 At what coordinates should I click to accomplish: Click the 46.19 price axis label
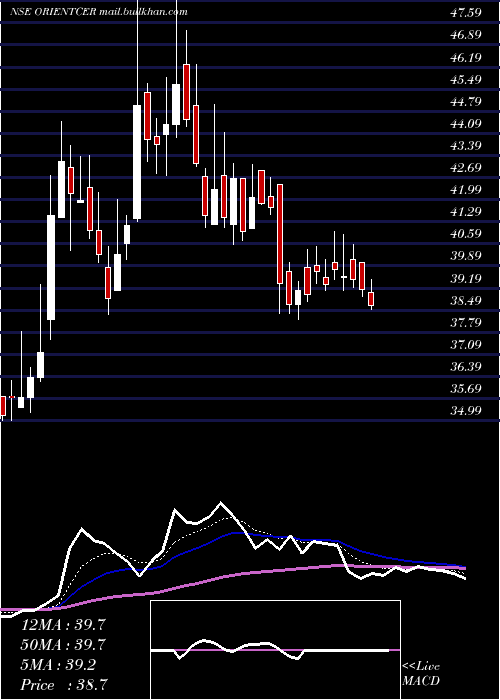[x=466, y=57]
